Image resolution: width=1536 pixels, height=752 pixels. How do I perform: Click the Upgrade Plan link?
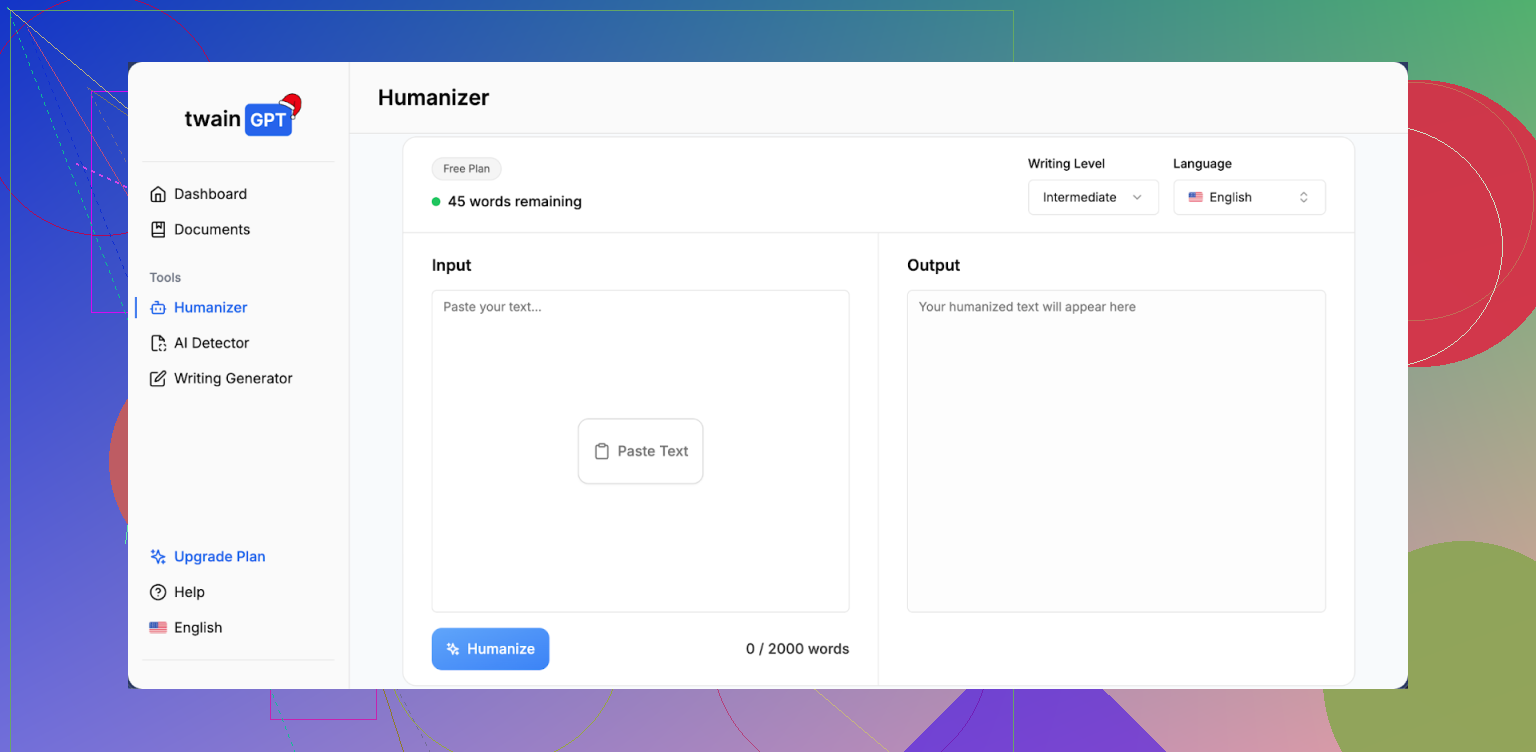coord(219,557)
